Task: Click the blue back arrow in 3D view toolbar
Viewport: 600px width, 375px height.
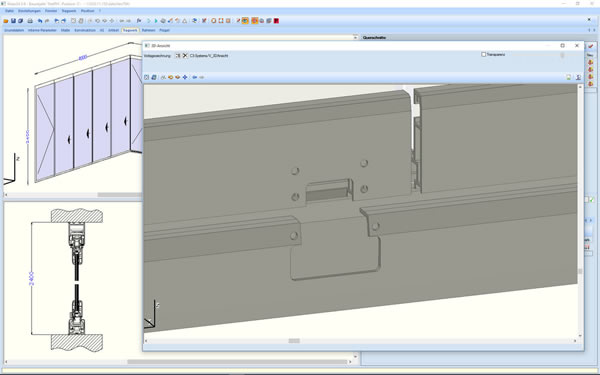Action: click(x=194, y=77)
